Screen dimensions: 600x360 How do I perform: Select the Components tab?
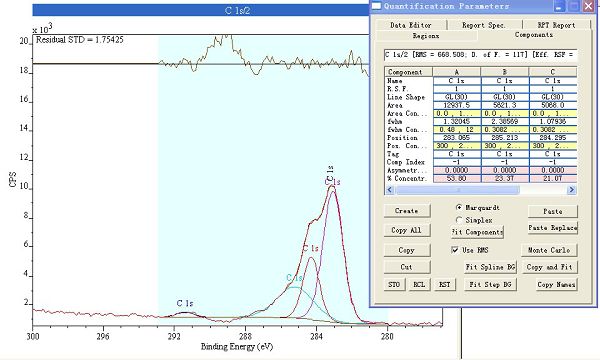[534, 35]
